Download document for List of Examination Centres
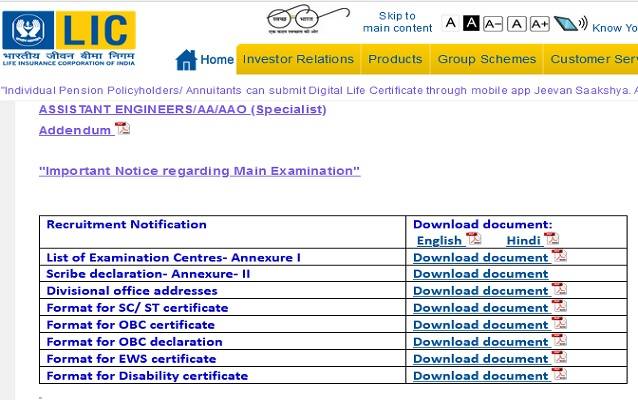The image size is (638, 400). (481, 258)
